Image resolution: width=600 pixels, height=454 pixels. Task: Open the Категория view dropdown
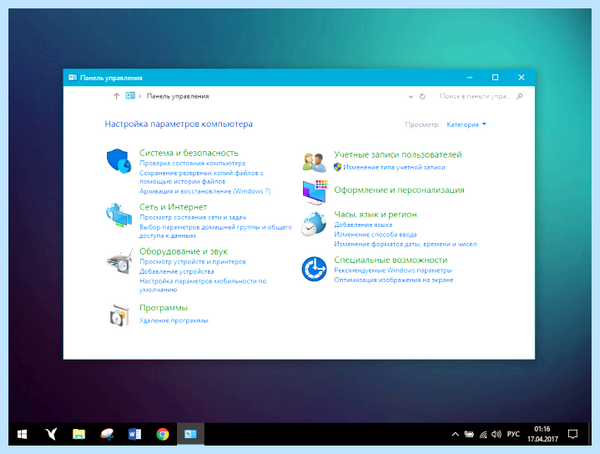[466, 124]
